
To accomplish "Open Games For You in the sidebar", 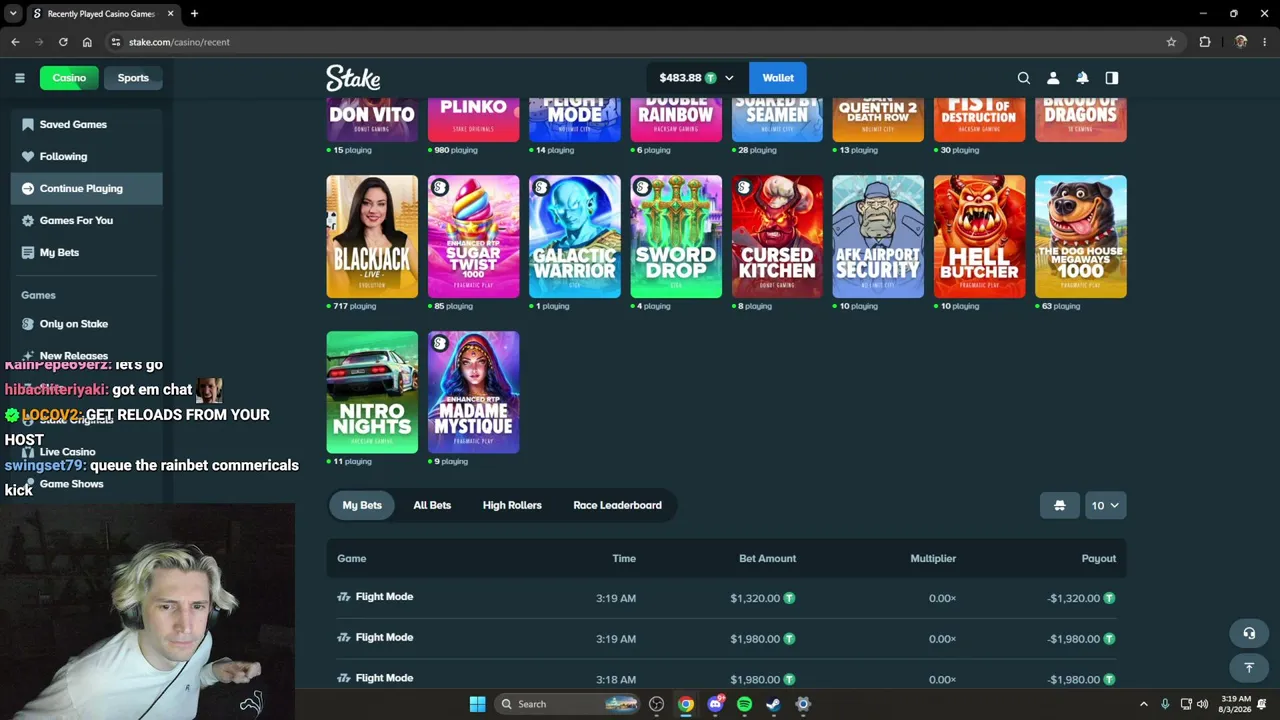I will pyautogui.click(x=87, y=220).
